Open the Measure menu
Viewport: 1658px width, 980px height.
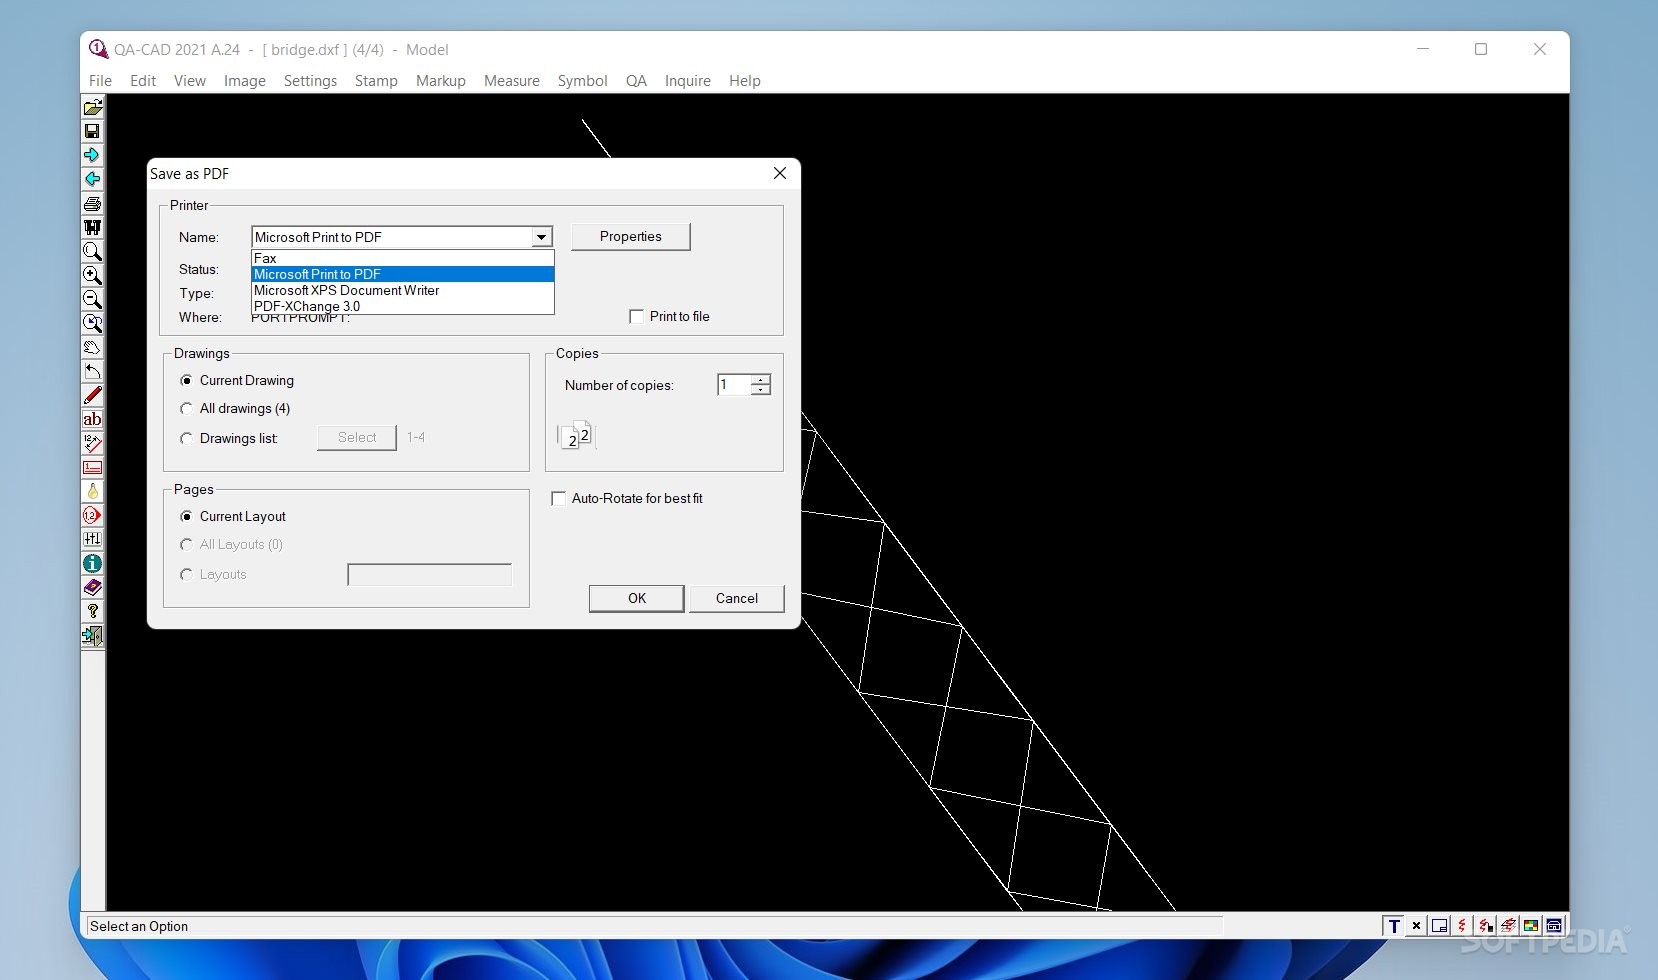point(512,81)
